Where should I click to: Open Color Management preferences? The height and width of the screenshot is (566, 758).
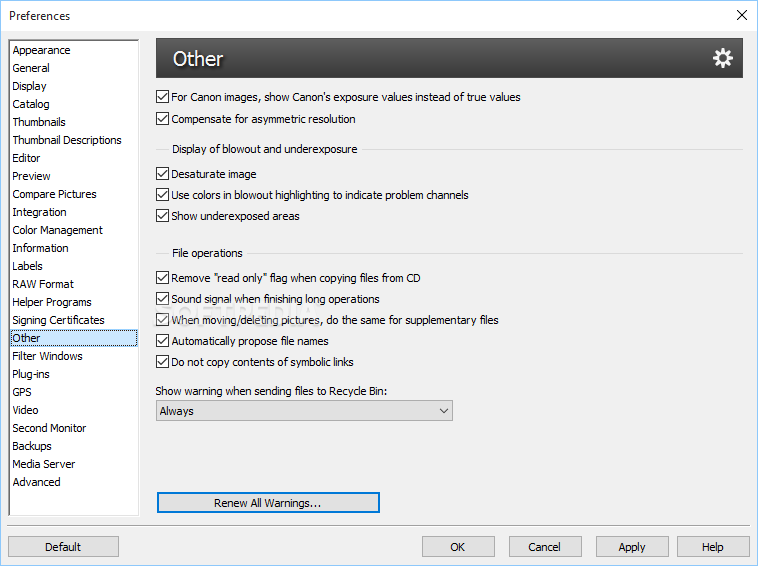pos(73,230)
